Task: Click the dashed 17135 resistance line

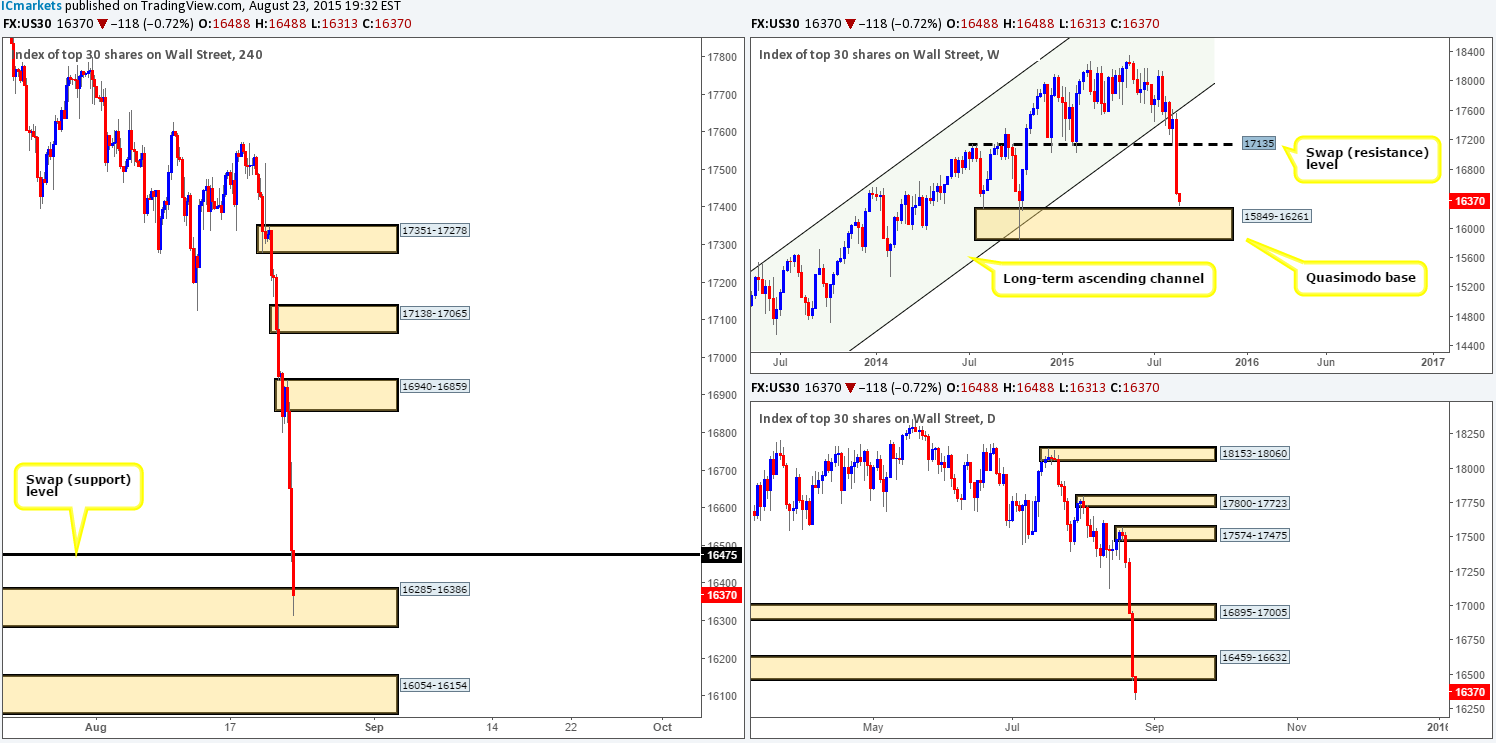Action: (1102, 144)
